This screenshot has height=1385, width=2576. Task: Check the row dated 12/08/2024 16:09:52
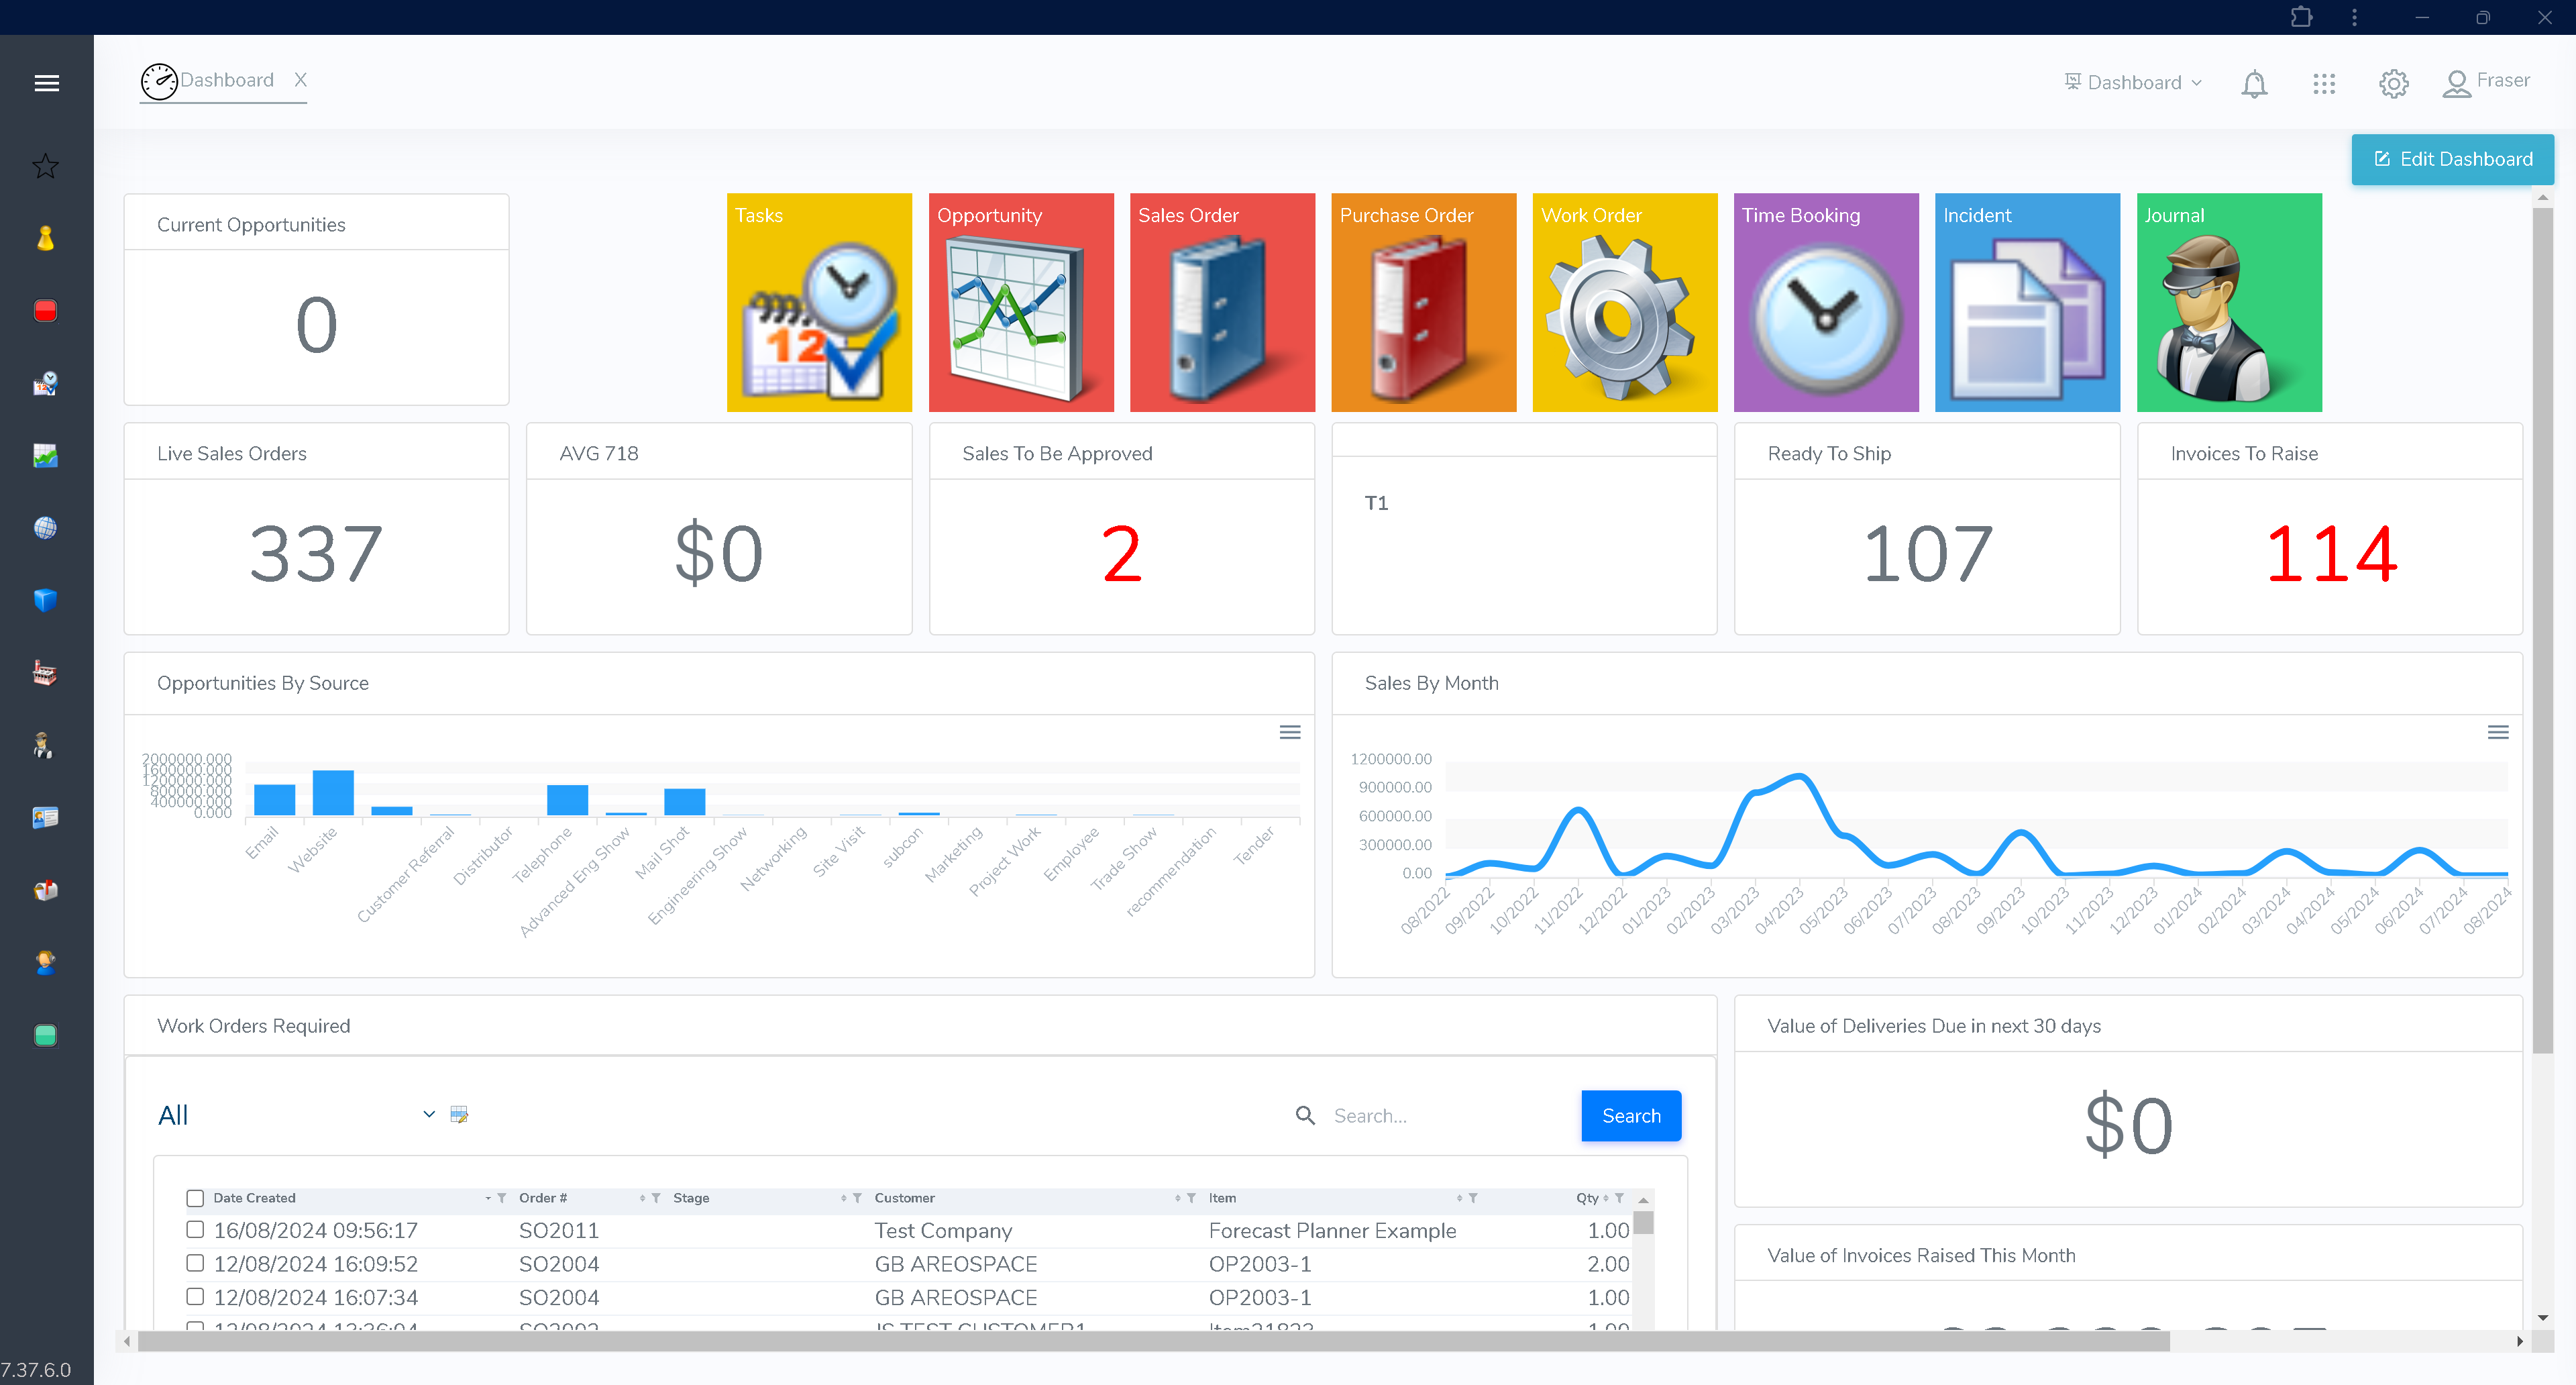click(x=195, y=1263)
